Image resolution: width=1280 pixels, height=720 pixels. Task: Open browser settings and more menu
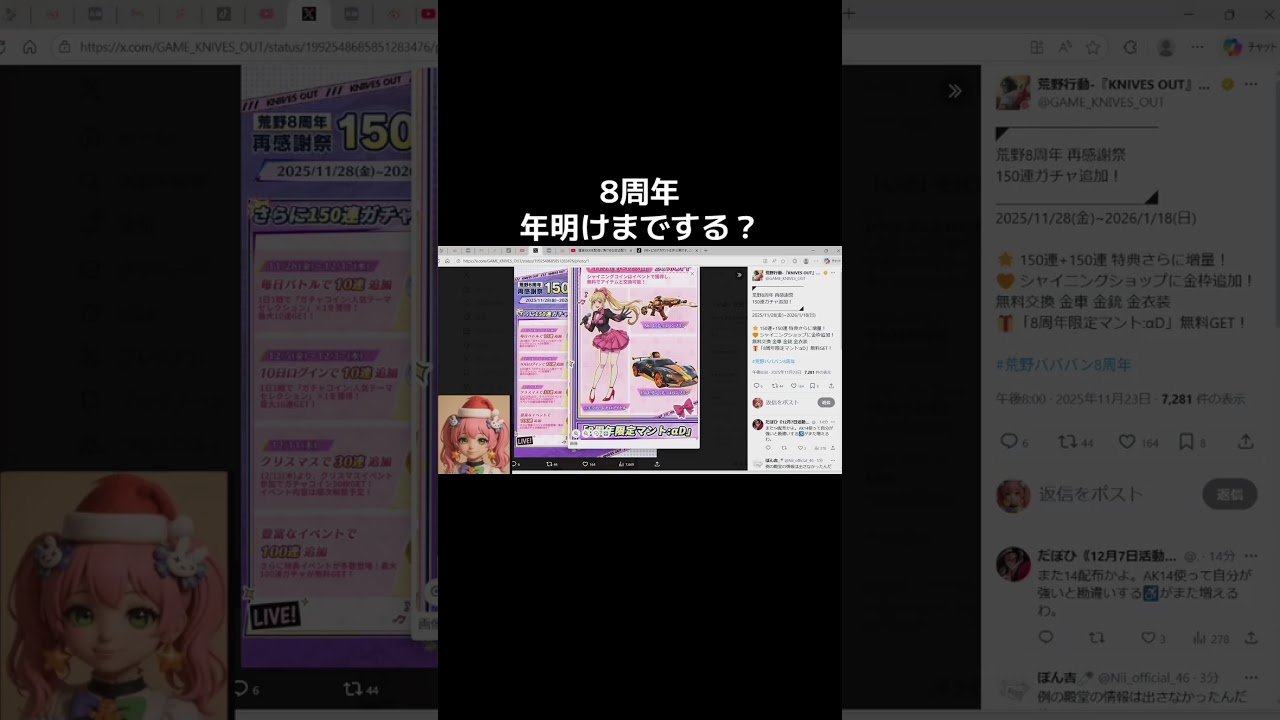click(1198, 47)
